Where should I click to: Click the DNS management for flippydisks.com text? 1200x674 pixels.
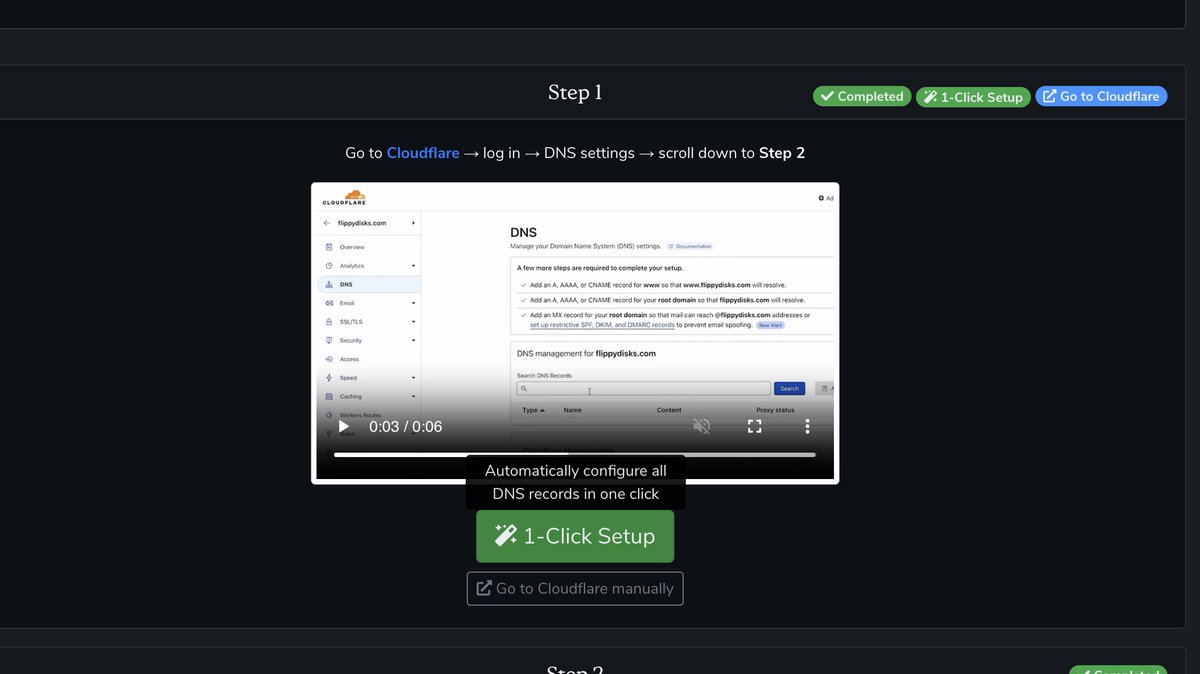pyautogui.click(x=586, y=353)
